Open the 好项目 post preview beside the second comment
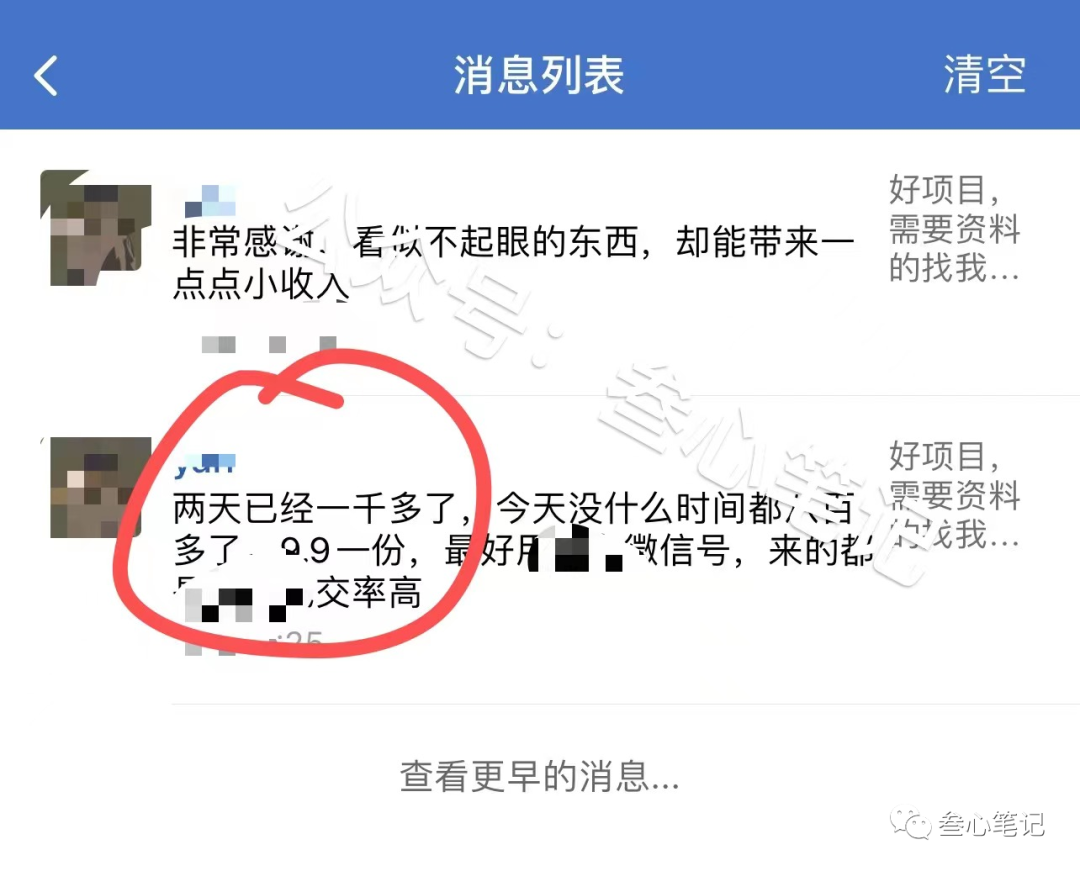The width and height of the screenshot is (1080, 871). click(x=955, y=495)
